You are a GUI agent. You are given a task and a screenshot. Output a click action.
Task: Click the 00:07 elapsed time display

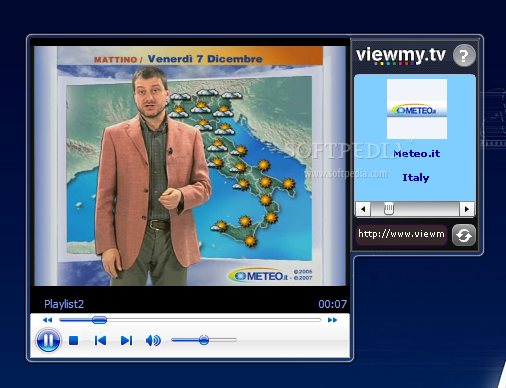coord(332,304)
